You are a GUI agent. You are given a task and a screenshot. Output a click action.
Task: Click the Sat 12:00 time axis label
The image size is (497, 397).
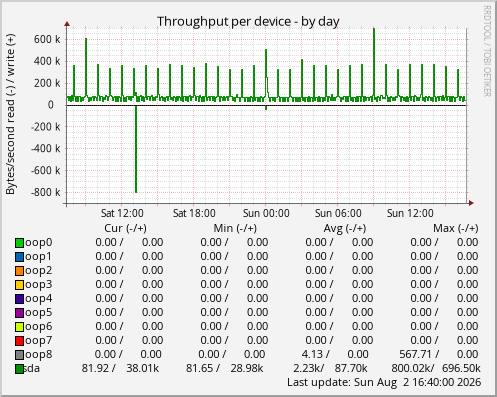pos(122,213)
